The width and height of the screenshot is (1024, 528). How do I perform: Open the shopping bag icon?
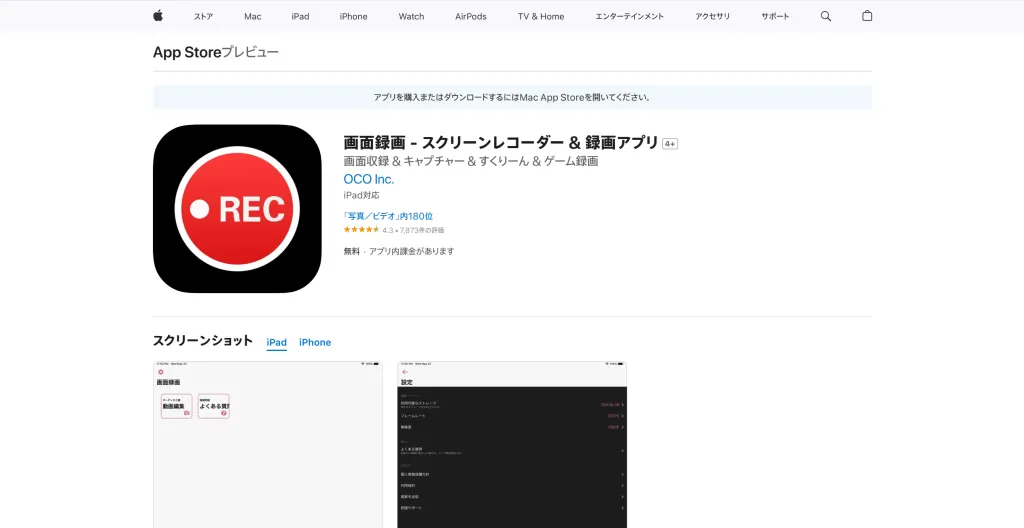click(867, 16)
